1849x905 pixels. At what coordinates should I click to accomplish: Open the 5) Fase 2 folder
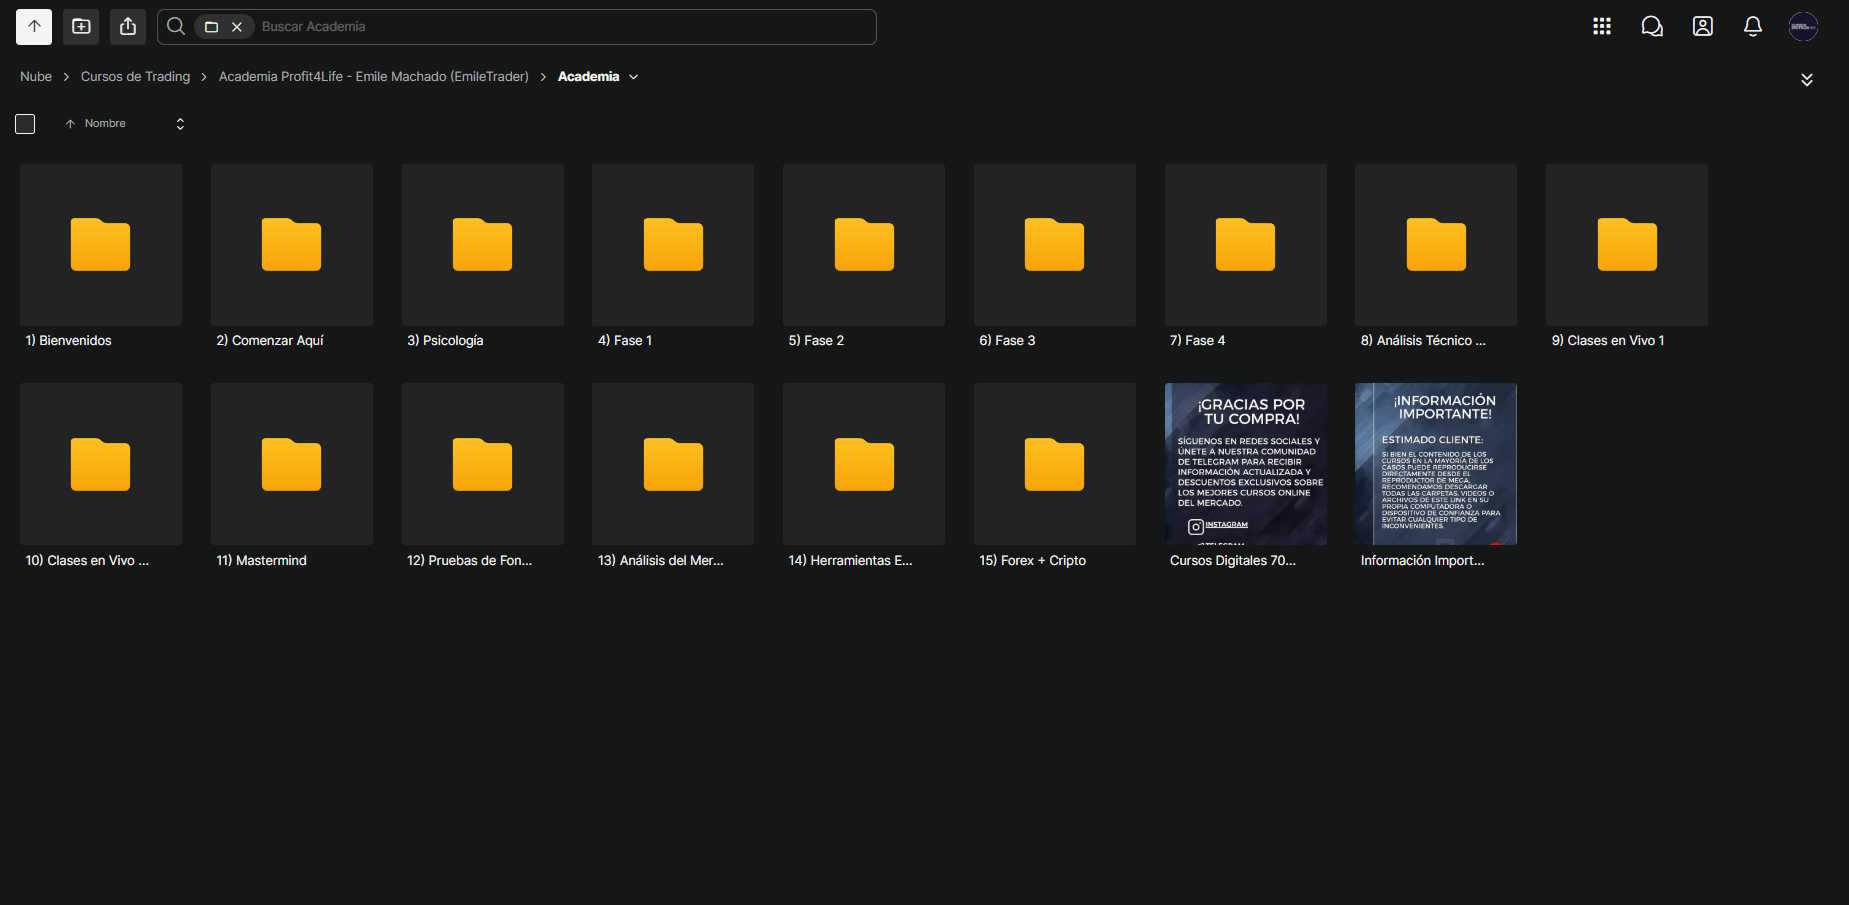click(x=864, y=257)
